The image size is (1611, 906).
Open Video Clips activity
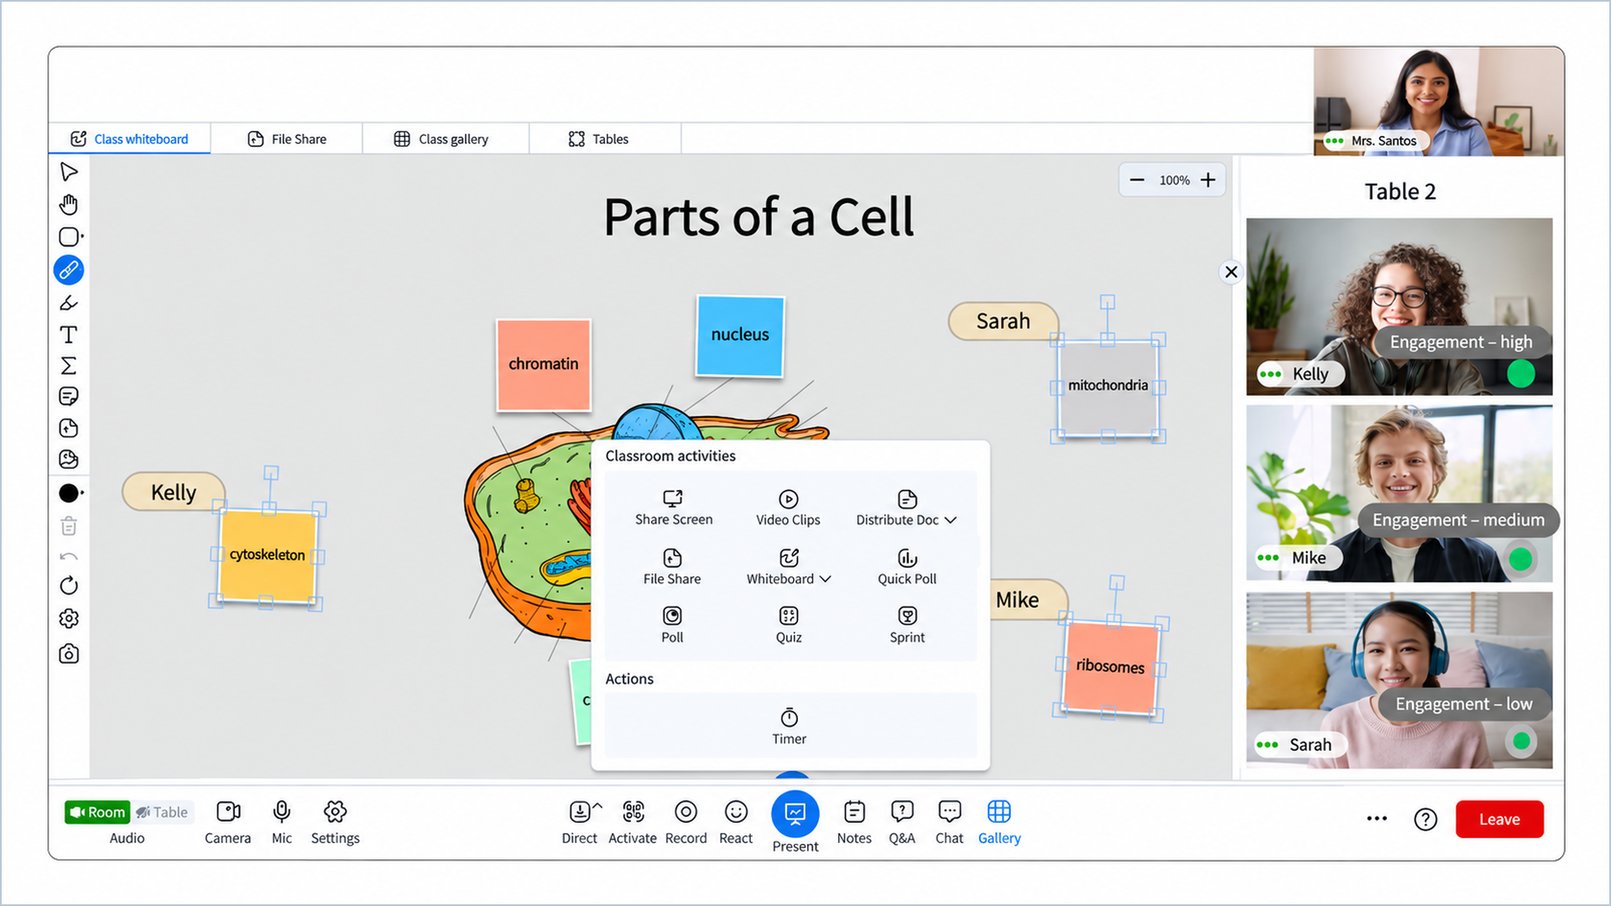pos(788,508)
